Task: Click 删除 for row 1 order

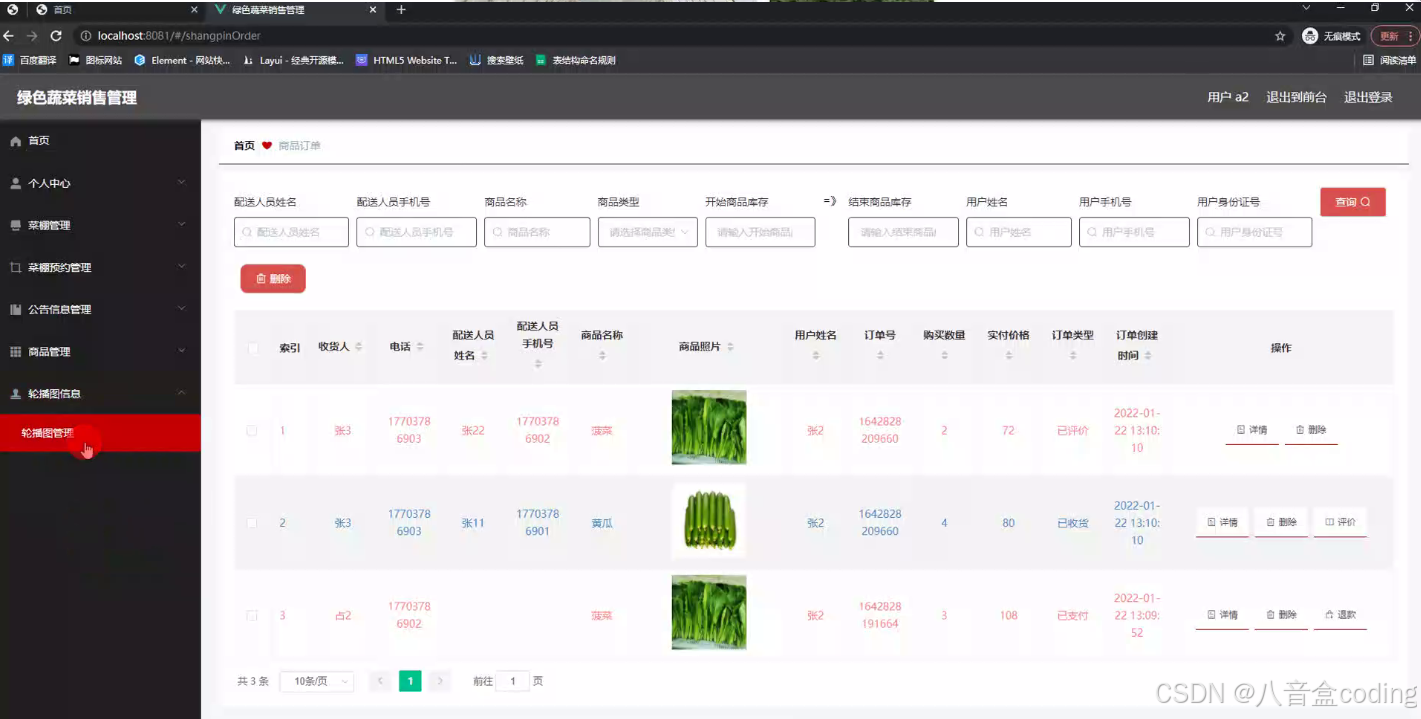Action: point(1311,430)
